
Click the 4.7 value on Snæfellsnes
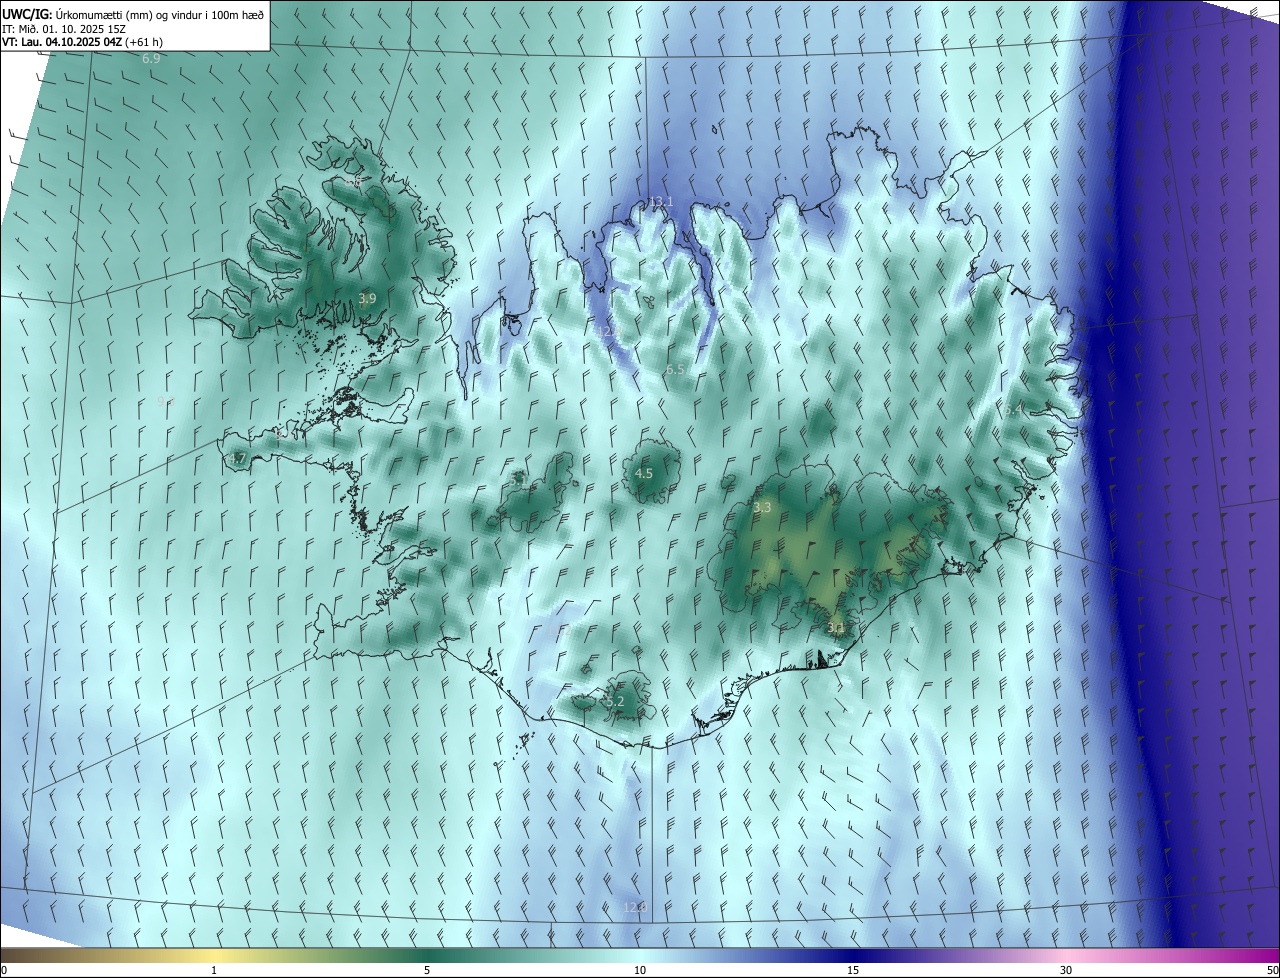236,459
